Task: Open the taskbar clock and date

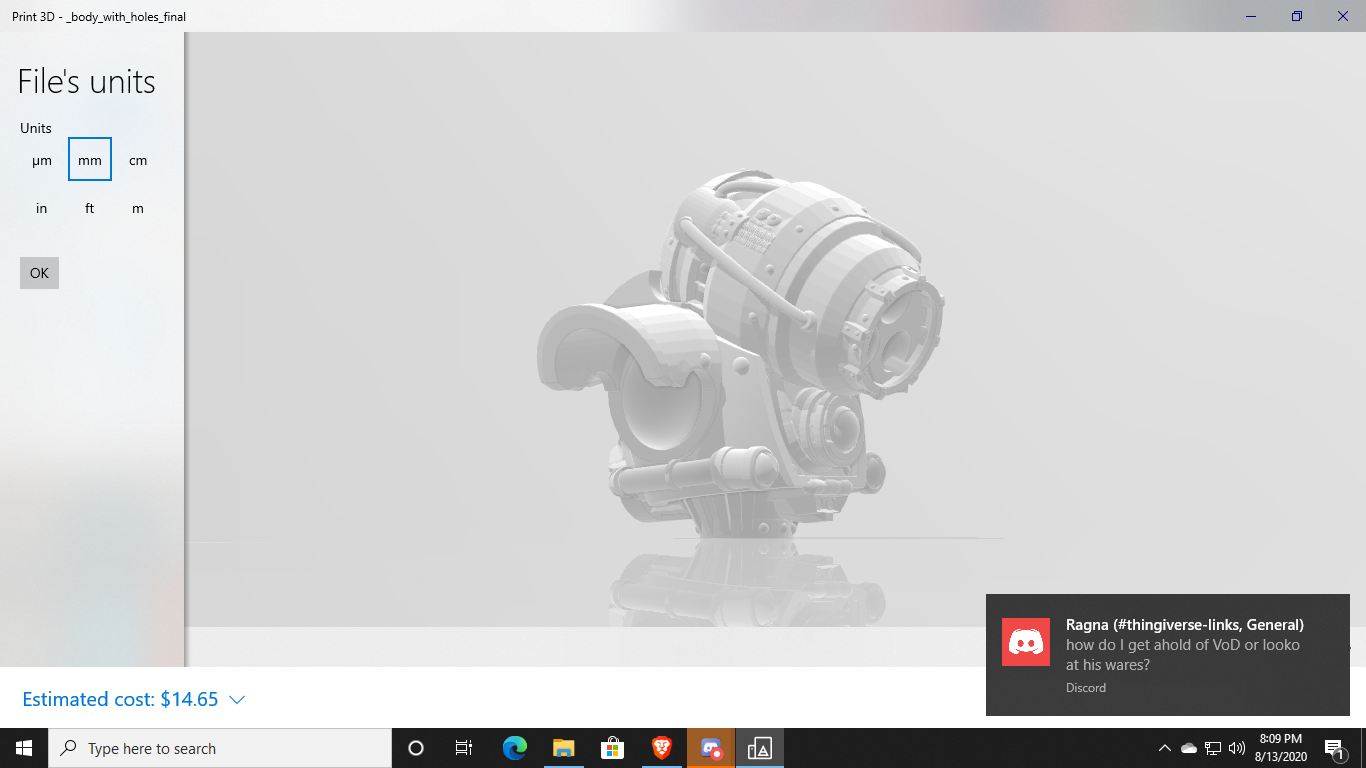Action: click(1279, 748)
